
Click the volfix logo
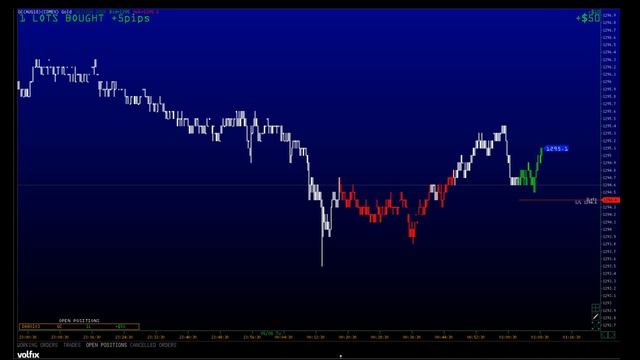click(x=29, y=355)
